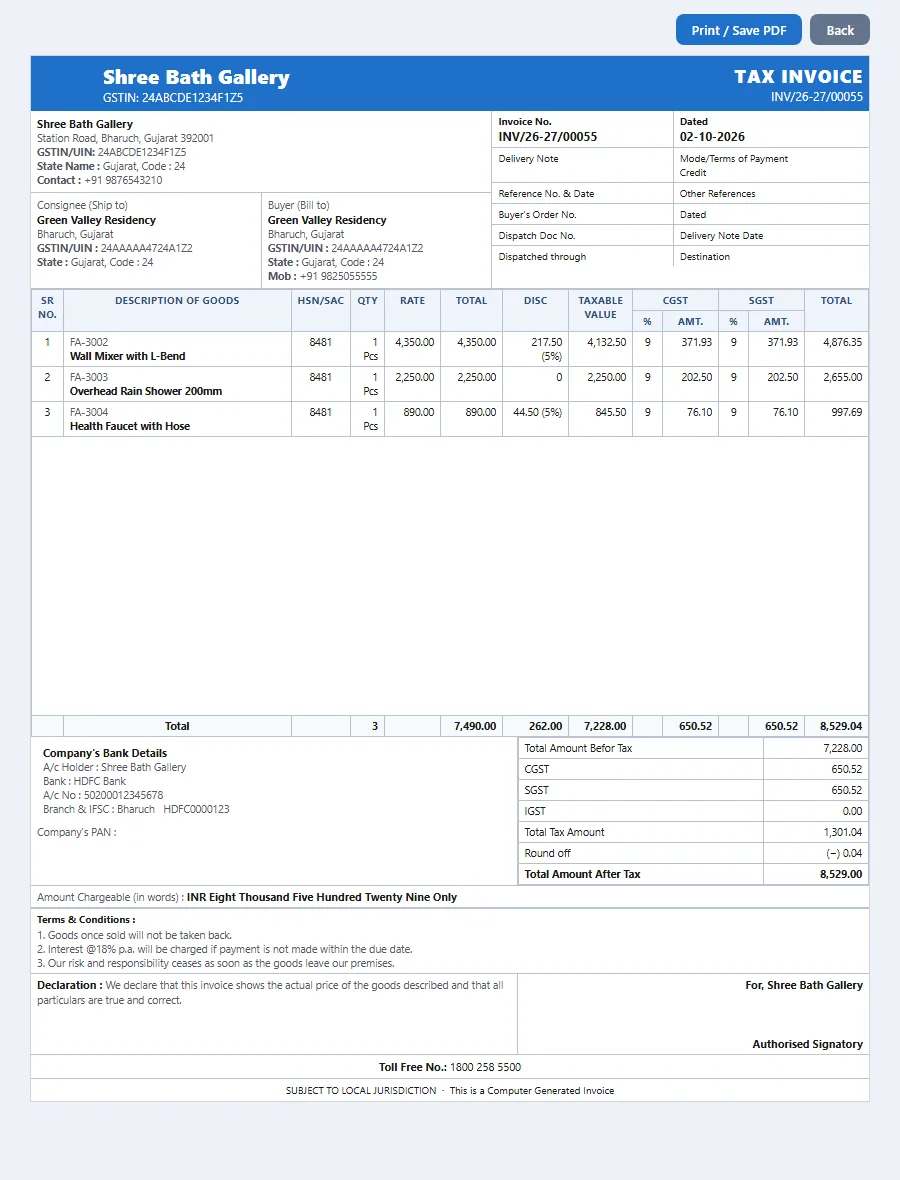Click invoice number INV/26-27/00055 under Invoice No.
Image resolution: width=900 pixels, height=1180 pixels.
(548, 137)
